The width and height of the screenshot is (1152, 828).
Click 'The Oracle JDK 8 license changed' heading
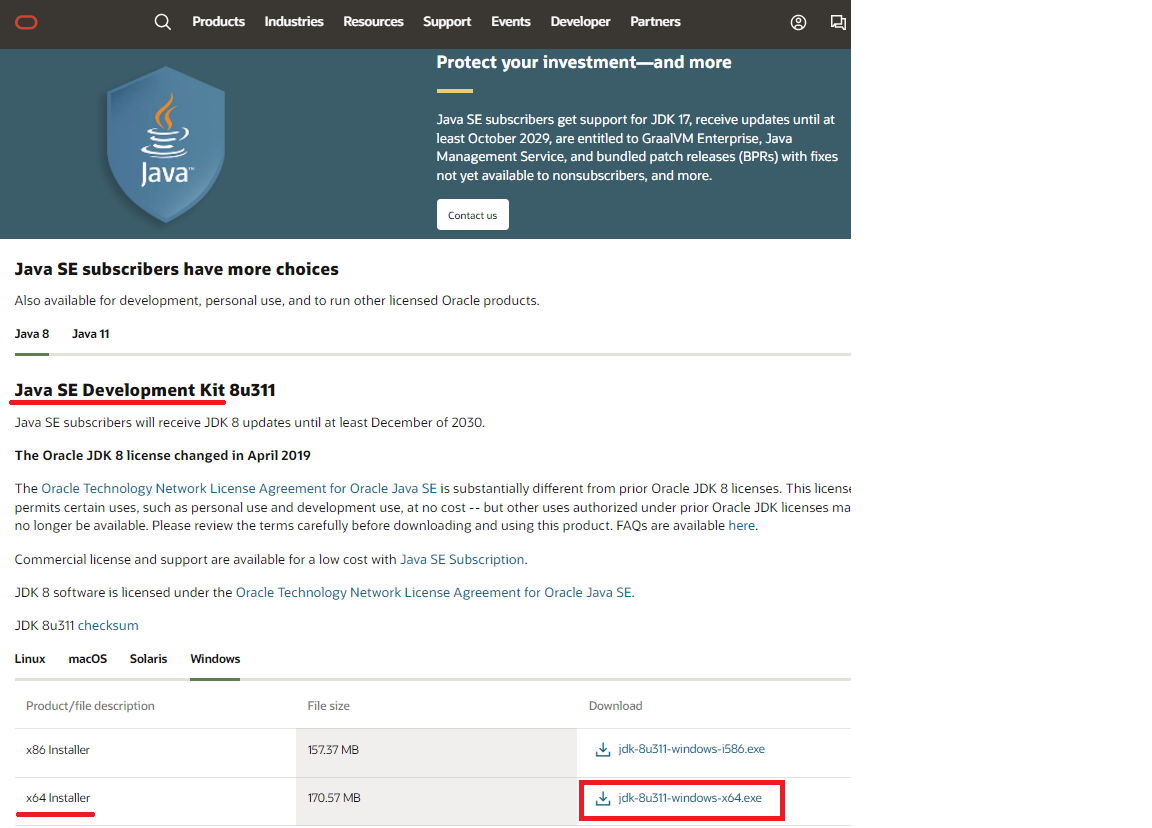pos(162,456)
